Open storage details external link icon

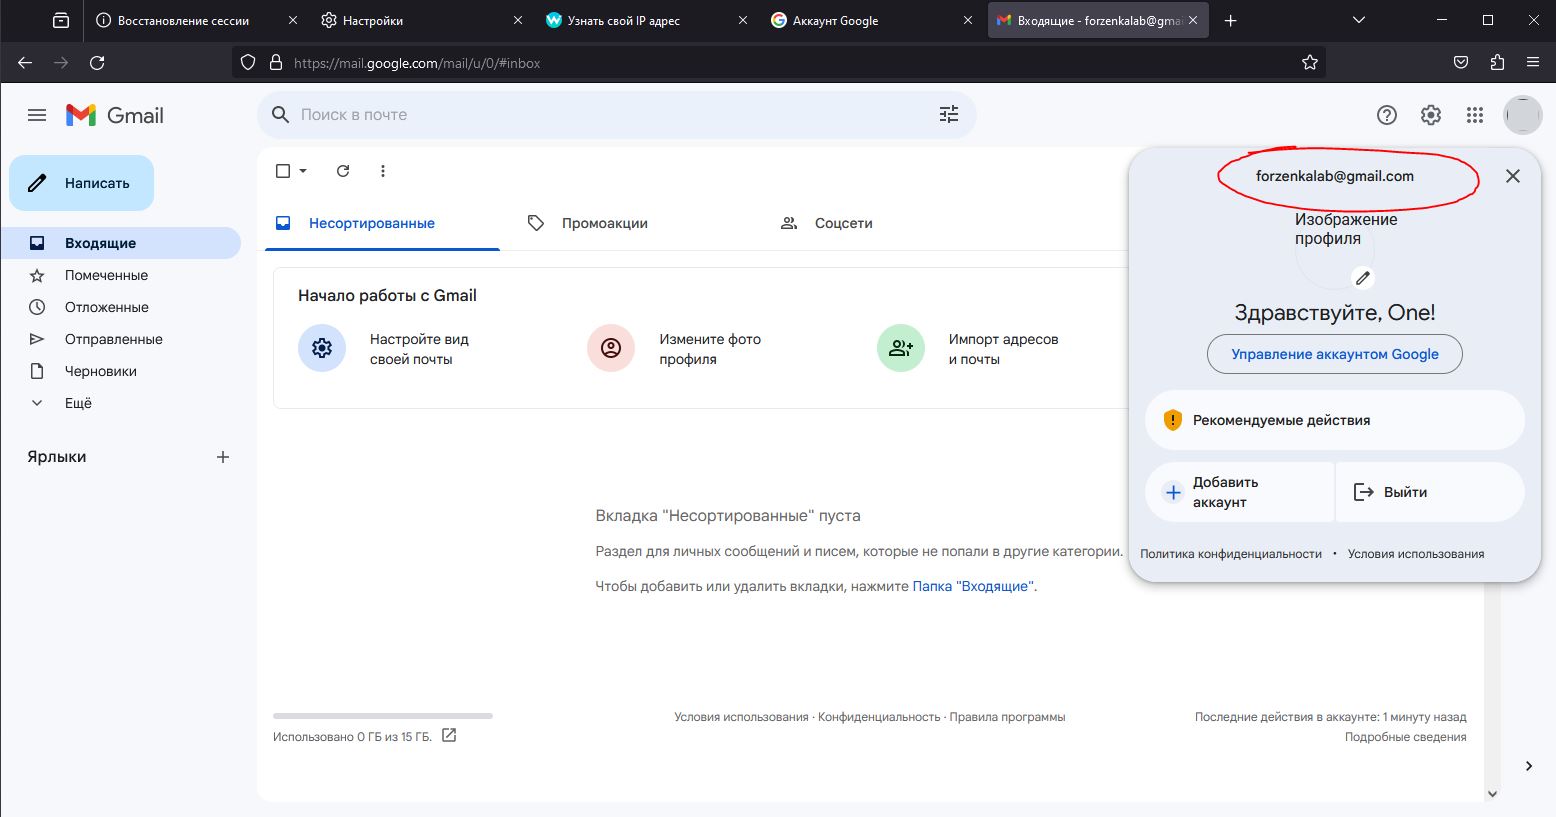tap(449, 736)
